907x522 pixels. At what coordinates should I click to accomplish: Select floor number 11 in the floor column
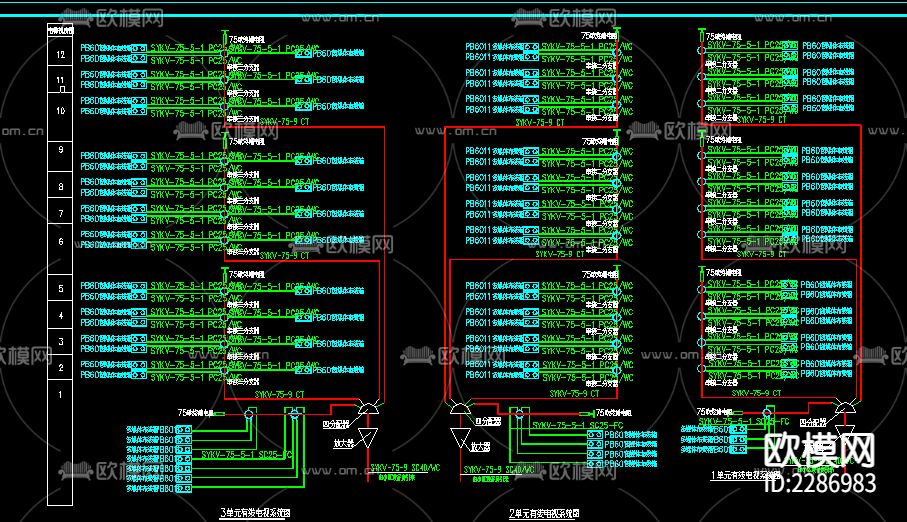[x=60, y=80]
